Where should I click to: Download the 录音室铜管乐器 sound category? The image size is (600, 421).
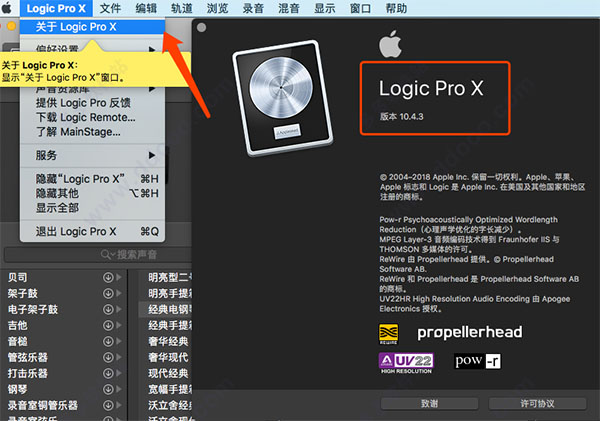click(x=108, y=405)
